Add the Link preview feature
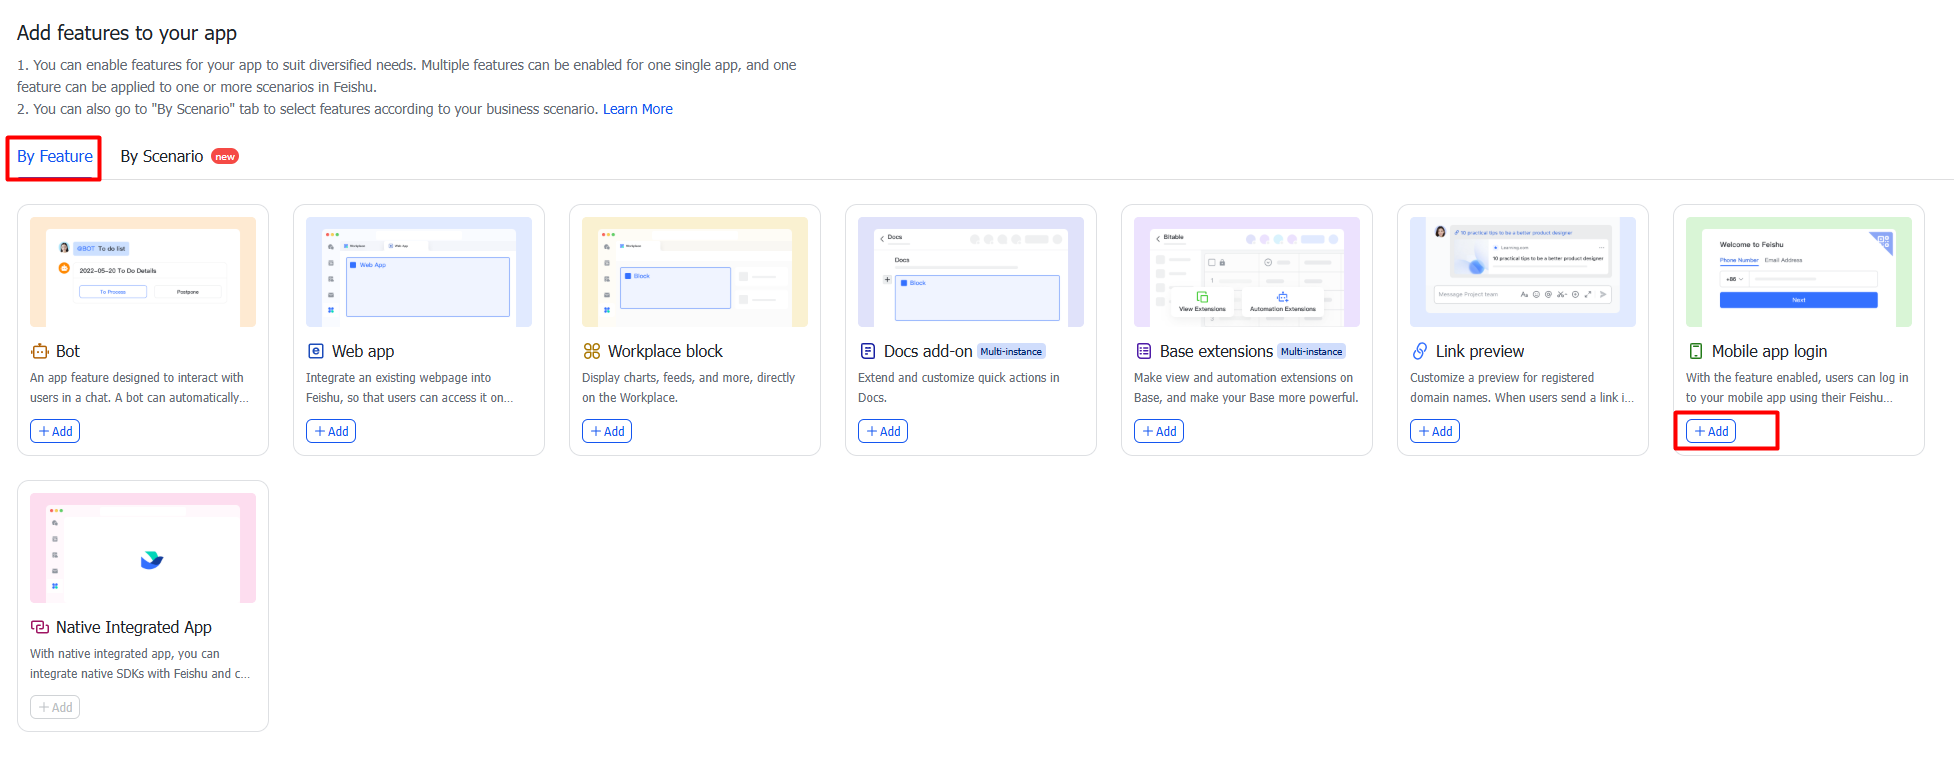This screenshot has width=1954, height=764. point(1435,431)
